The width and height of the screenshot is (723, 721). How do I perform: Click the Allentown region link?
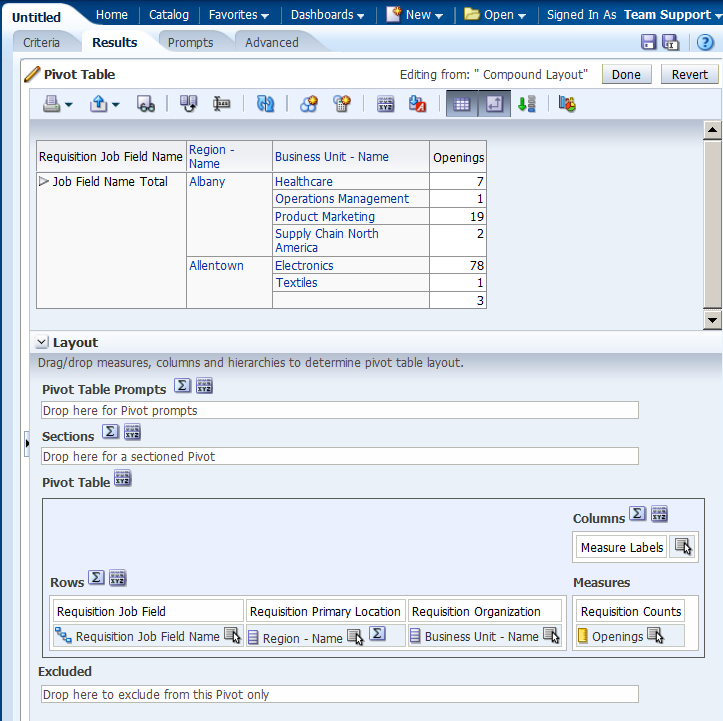coord(216,266)
